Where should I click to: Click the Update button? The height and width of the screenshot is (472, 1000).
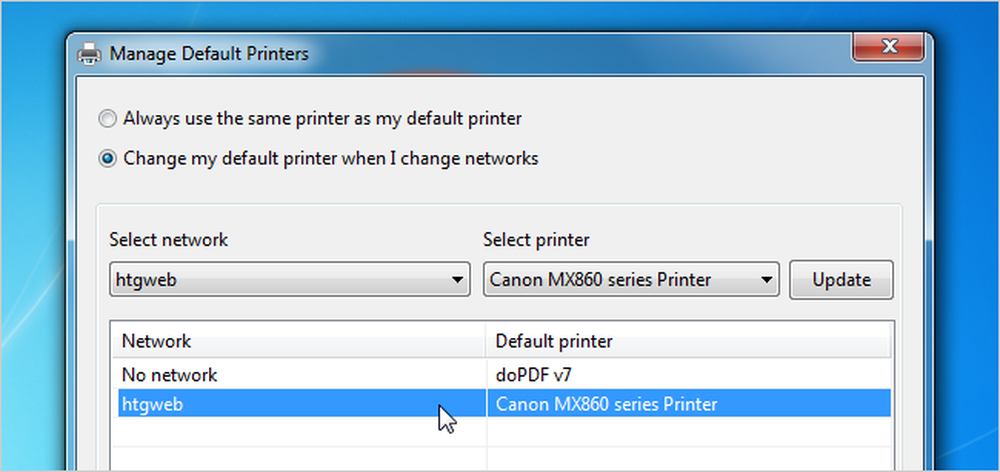(x=841, y=279)
